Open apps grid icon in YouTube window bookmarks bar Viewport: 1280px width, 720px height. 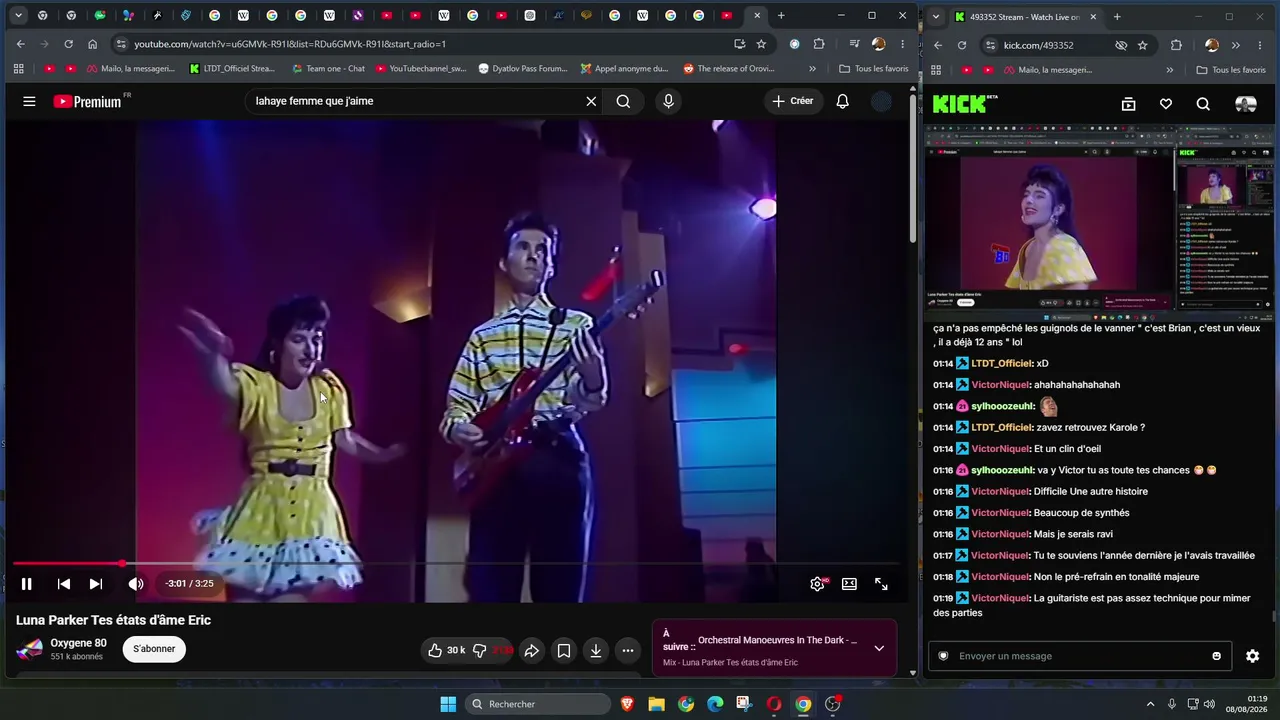pyautogui.click(x=18, y=69)
